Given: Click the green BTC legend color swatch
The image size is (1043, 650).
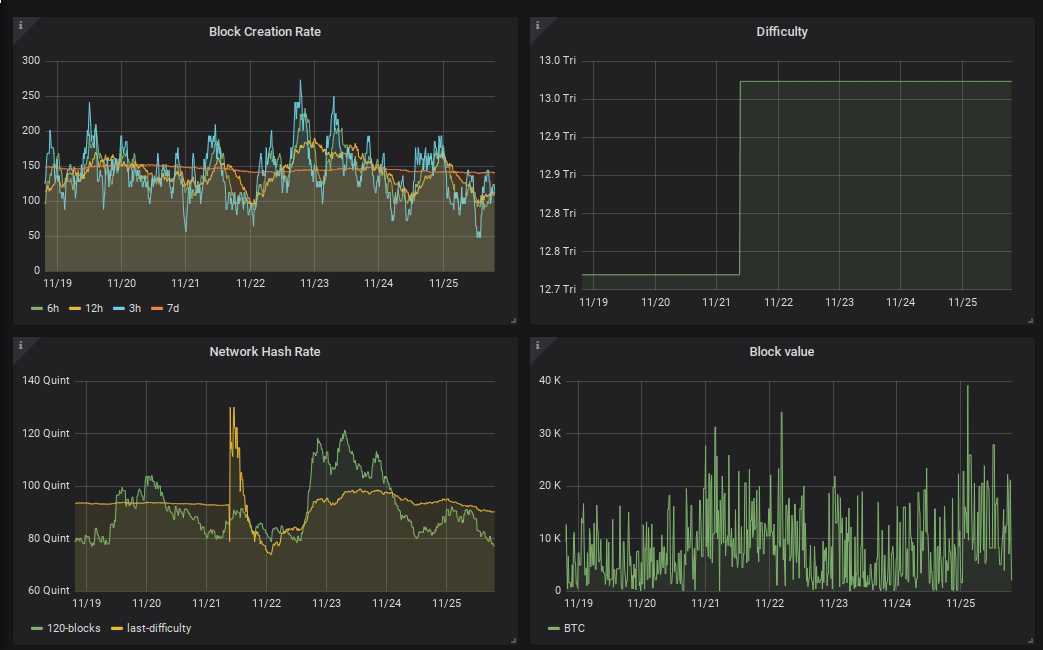Looking at the screenshot, I should click(553, 628).
